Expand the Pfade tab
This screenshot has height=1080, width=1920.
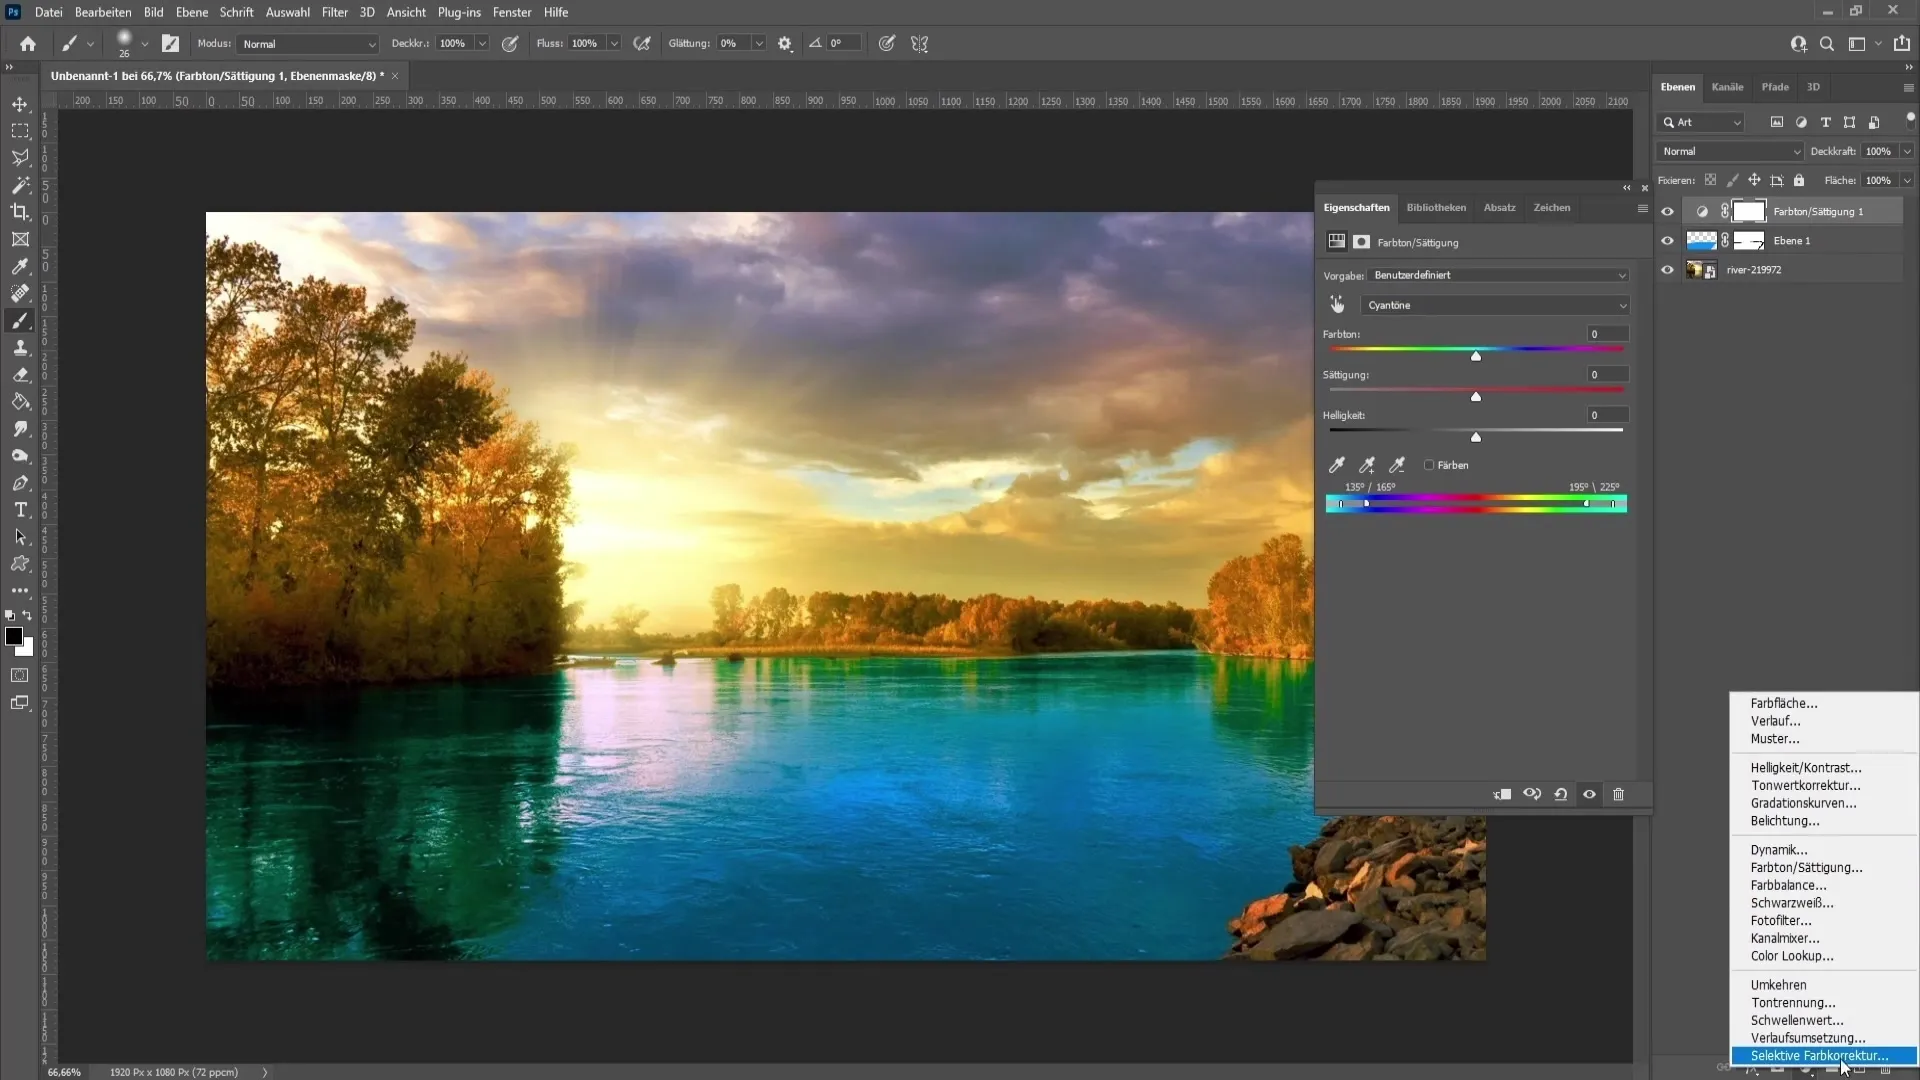[x=1775, y=86]
